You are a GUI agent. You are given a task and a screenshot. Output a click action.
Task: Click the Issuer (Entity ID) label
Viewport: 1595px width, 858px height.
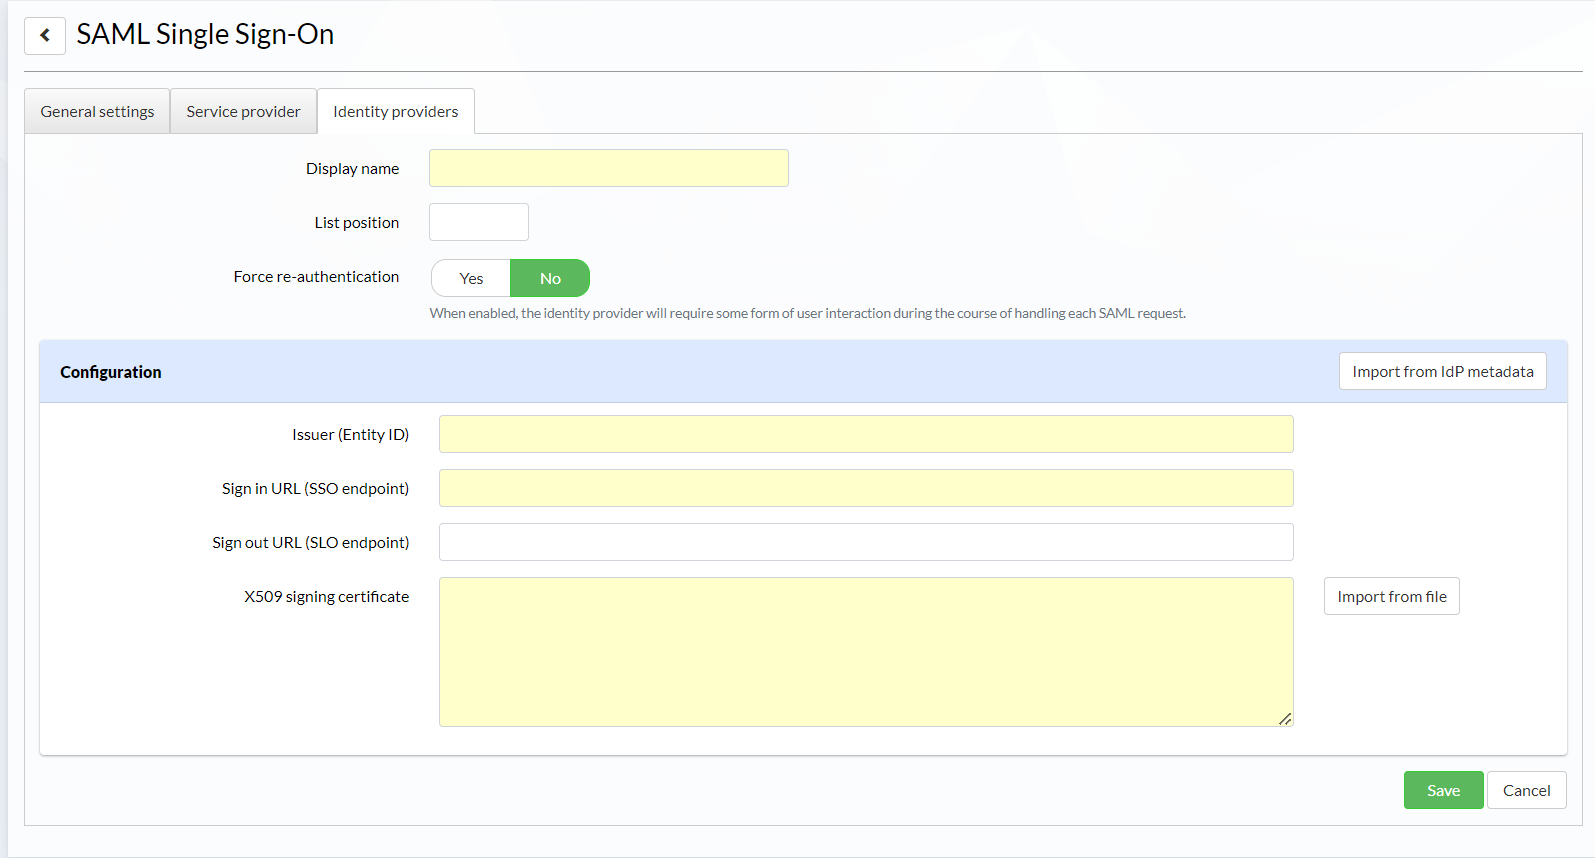coord(351,434)
